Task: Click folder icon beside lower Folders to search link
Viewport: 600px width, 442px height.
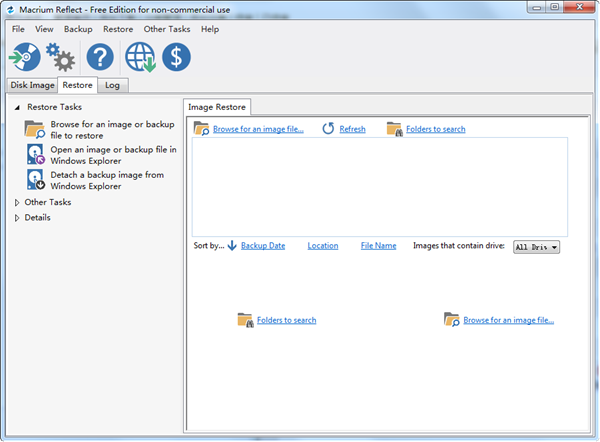Action: (x=245, y=320)
